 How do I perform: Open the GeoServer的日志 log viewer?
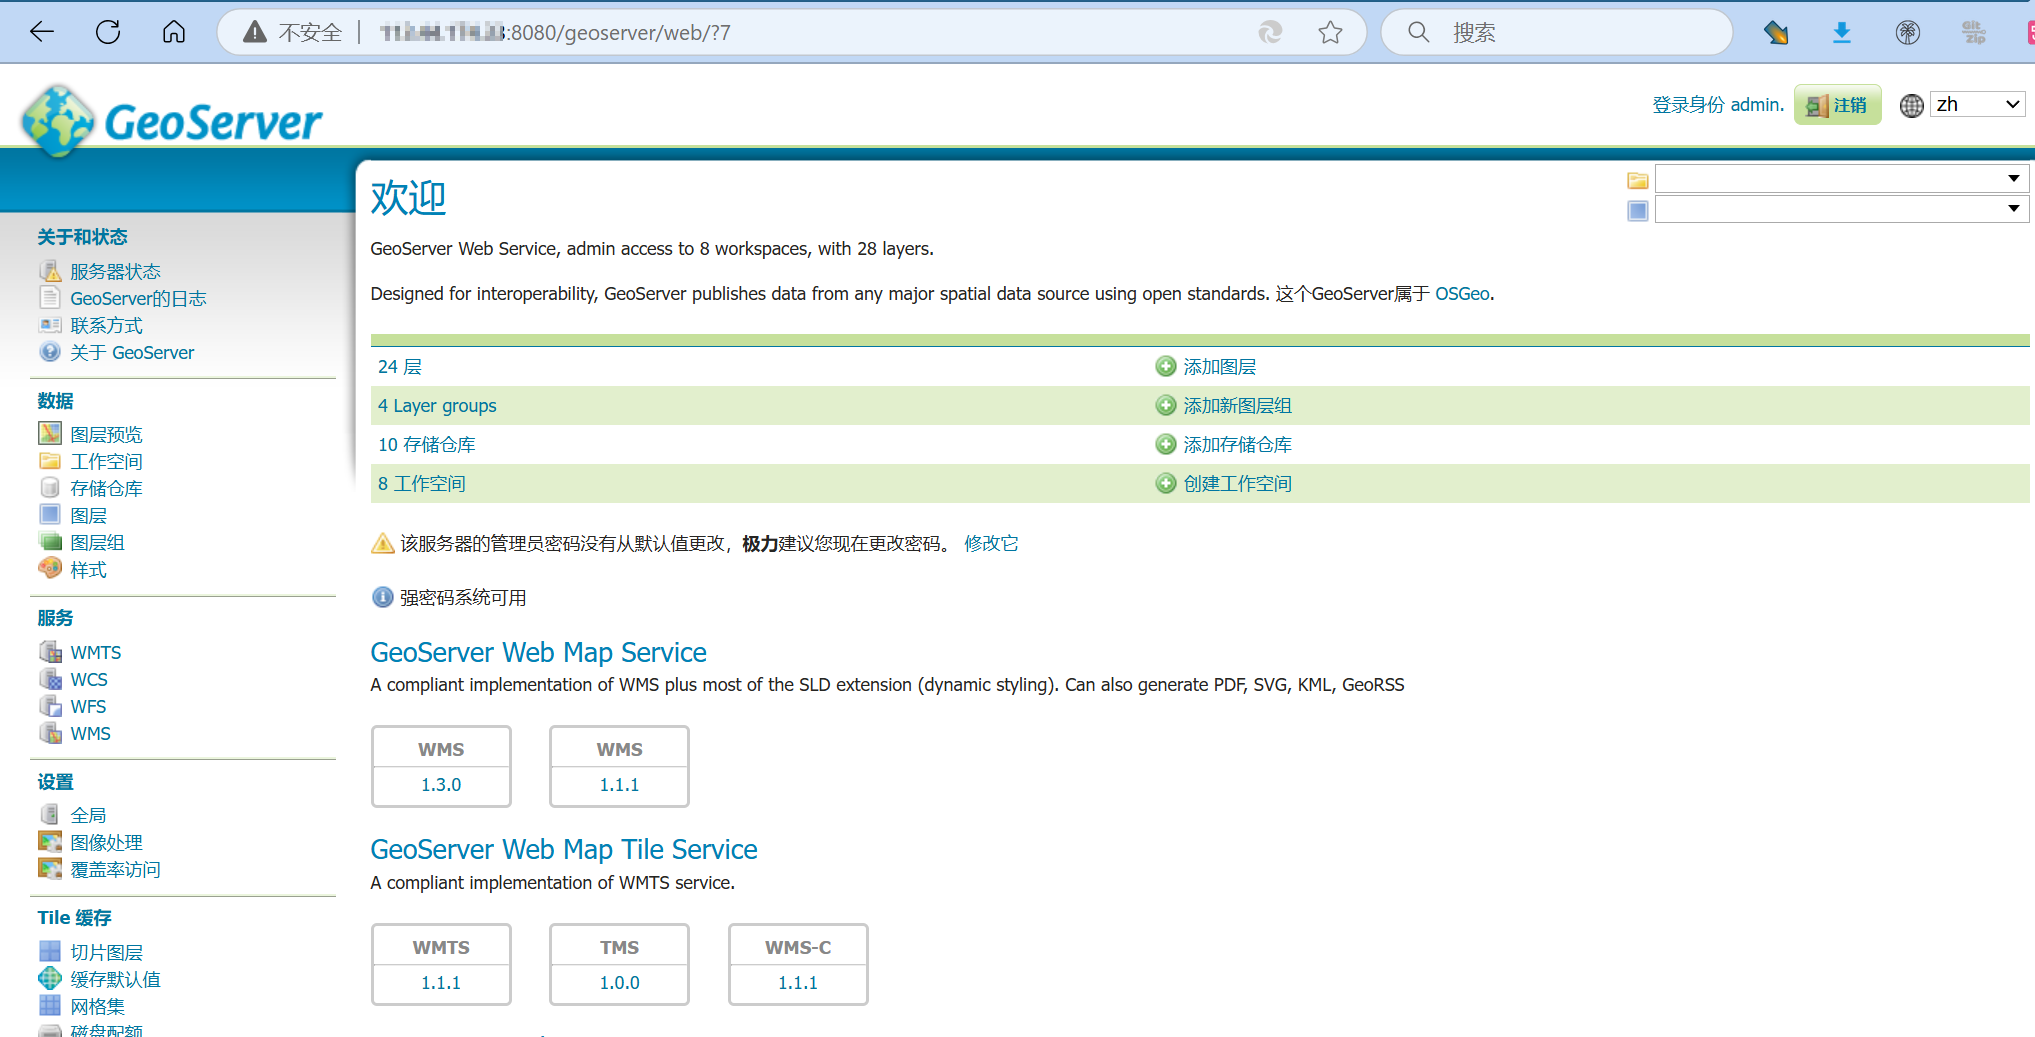pos(138,298)
